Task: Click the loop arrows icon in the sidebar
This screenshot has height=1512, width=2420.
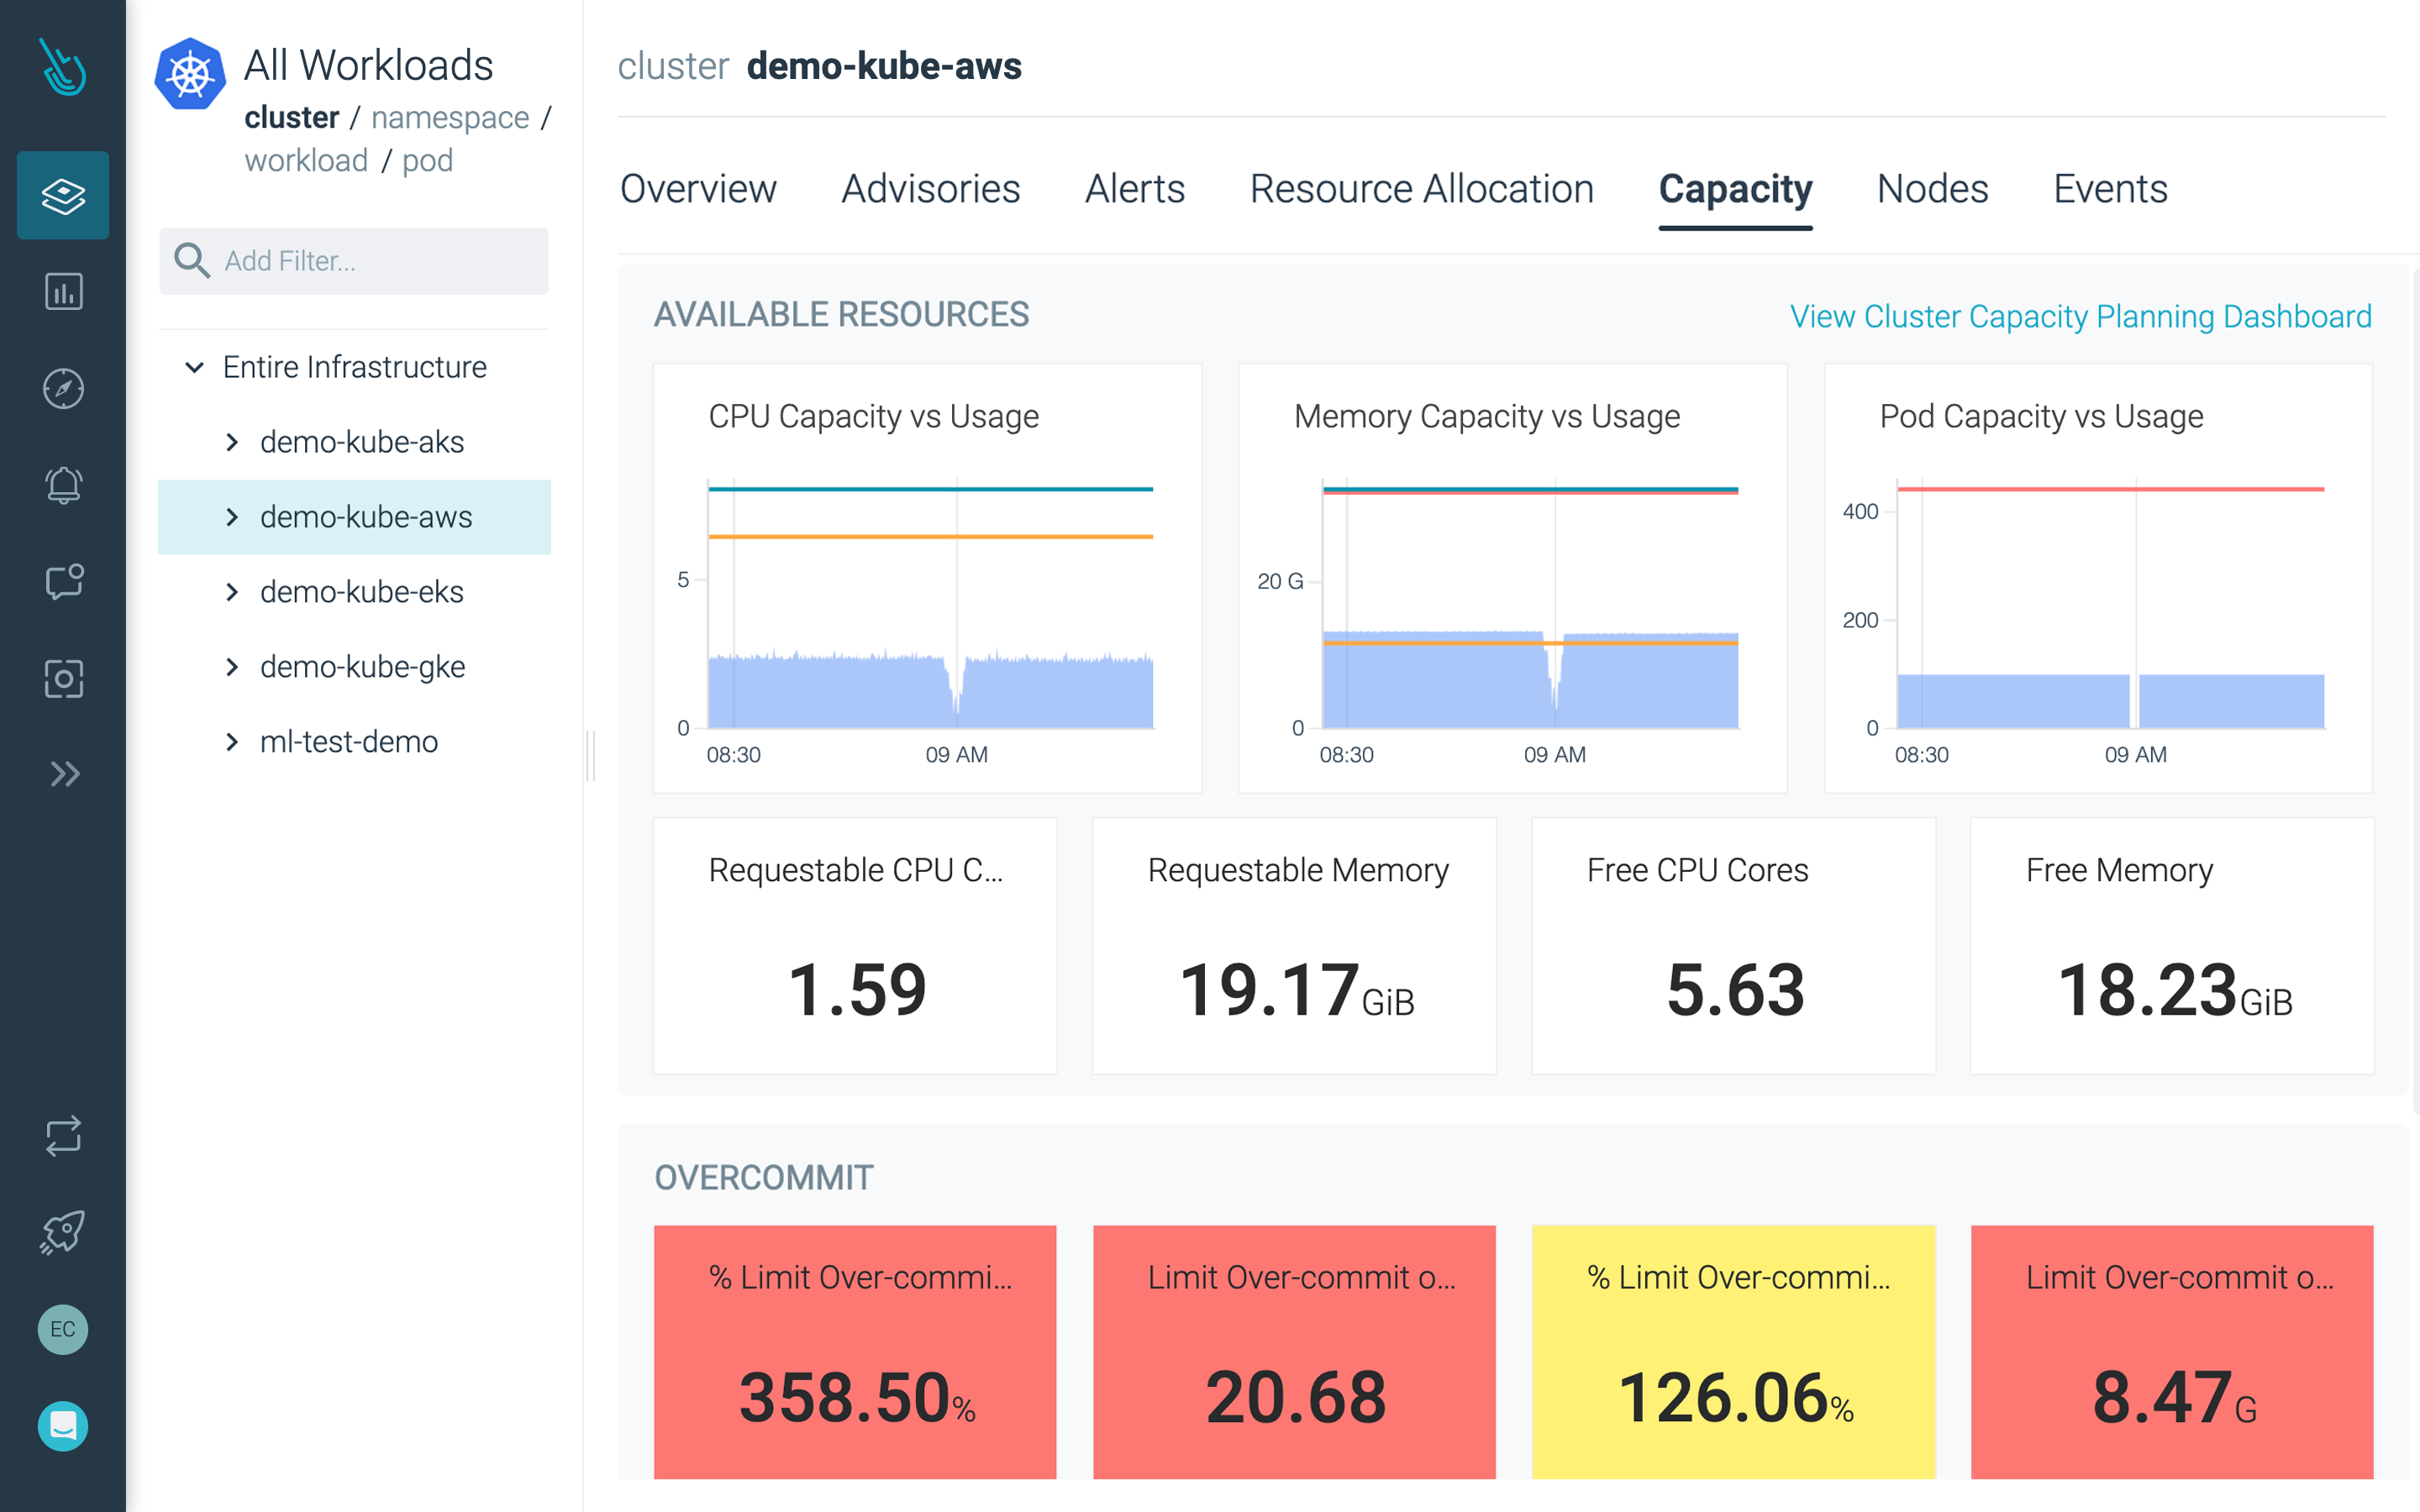Action: (x=63, y=1136)
